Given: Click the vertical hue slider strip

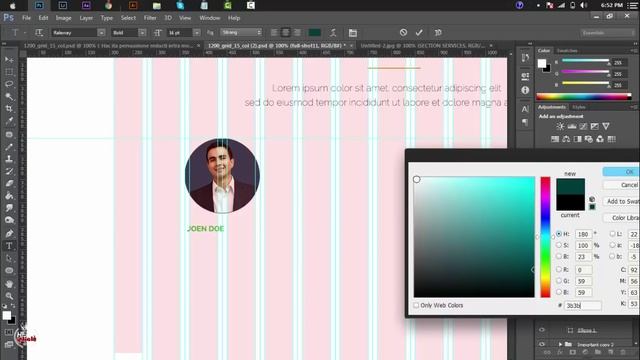Looking at the screenshot, I should point(545,237).
